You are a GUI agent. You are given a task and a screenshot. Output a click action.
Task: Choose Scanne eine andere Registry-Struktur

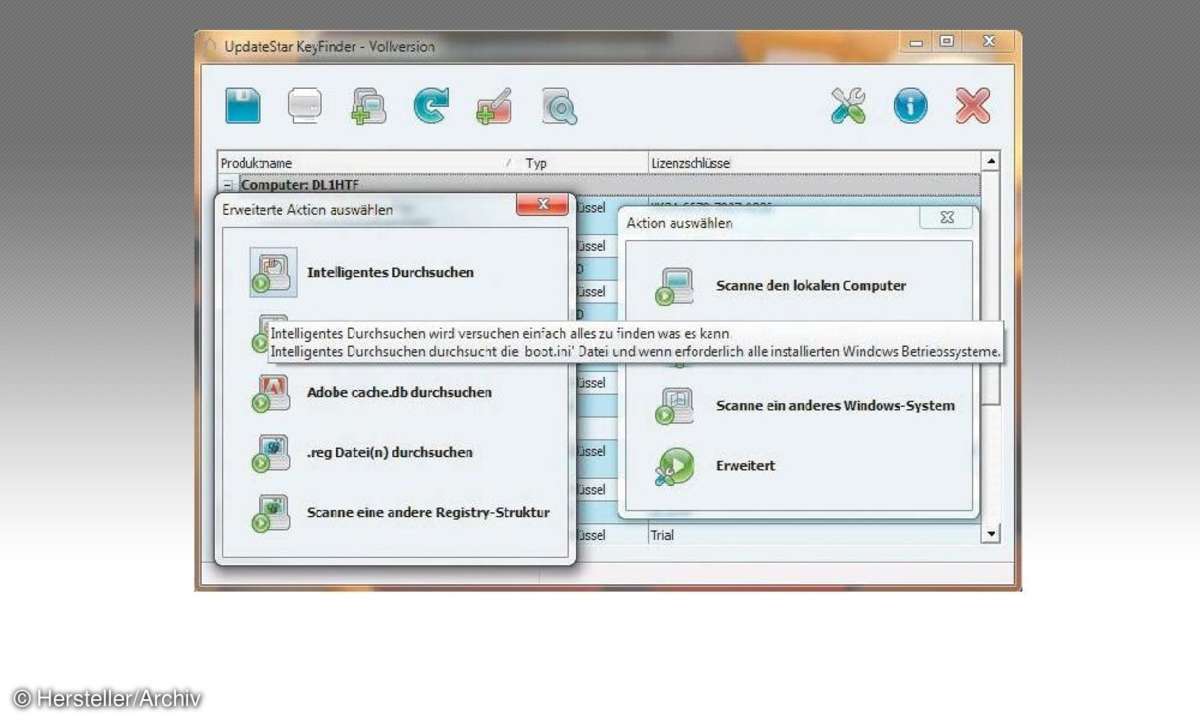[428, 512]
